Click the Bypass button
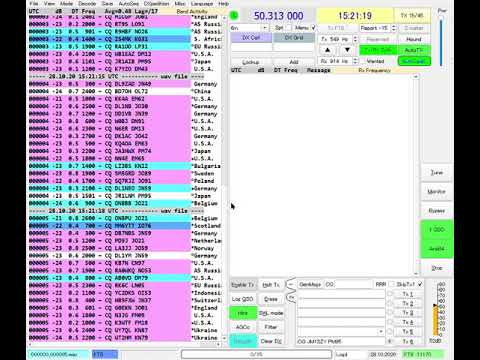The height and width of the screenshot is (360, 480). pos(436,211)
